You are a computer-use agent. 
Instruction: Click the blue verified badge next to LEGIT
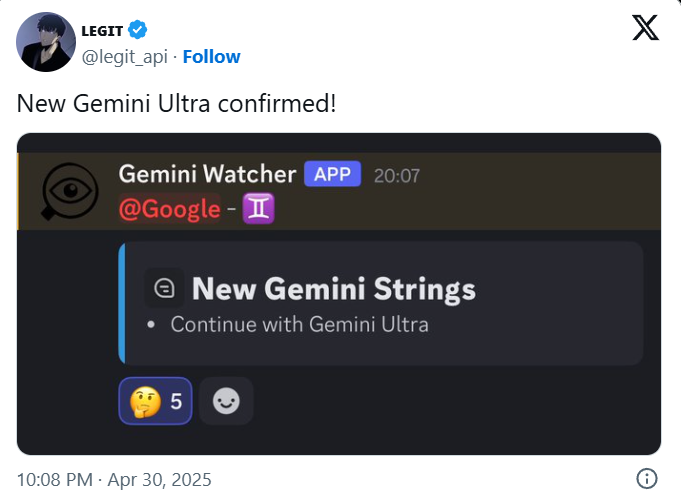click(138, 30)
